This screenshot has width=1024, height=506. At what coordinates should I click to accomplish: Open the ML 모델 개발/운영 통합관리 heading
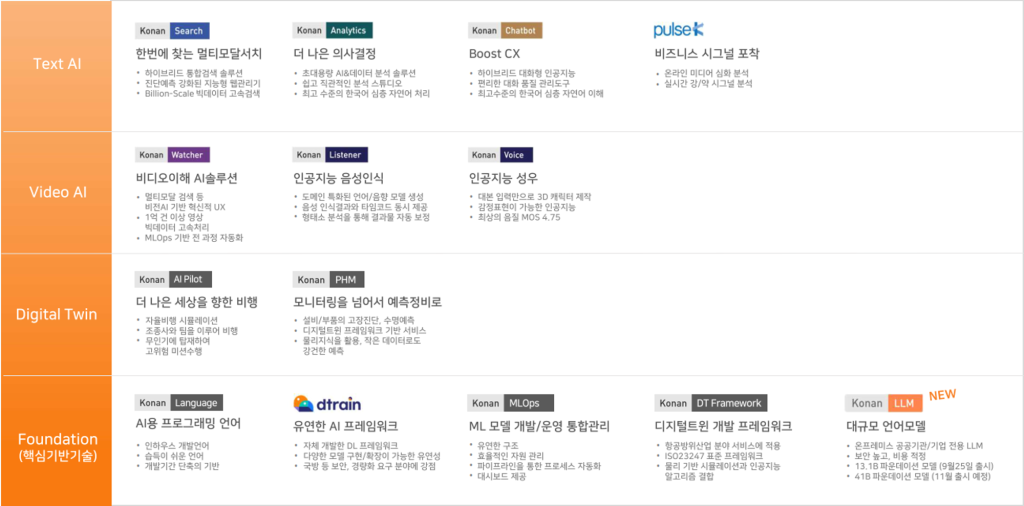point(539,427)
